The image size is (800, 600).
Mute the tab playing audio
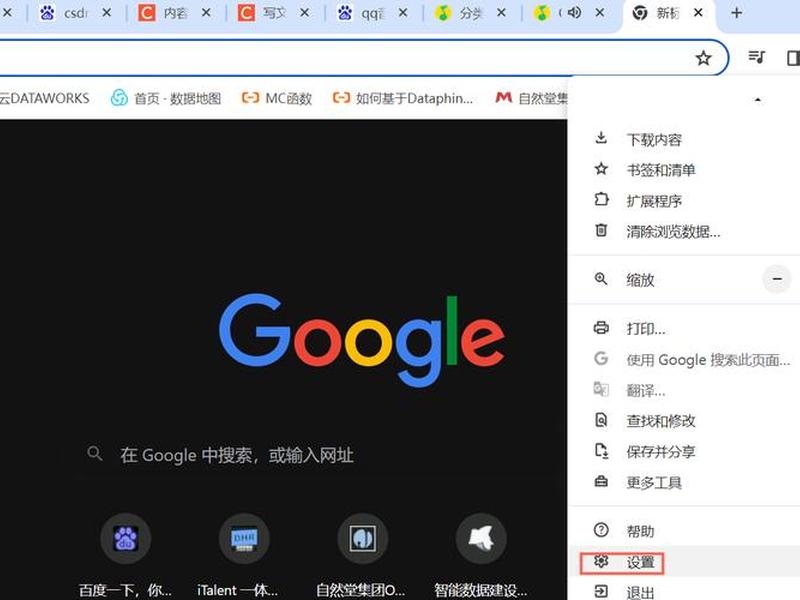(574, 12)
